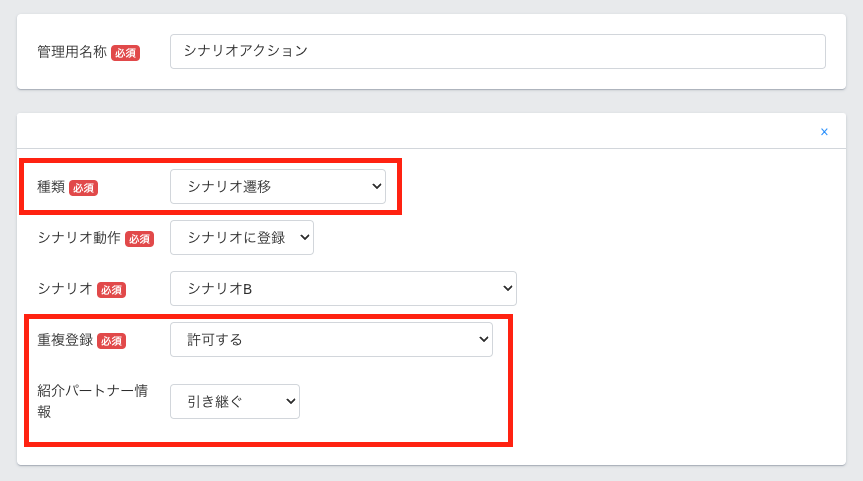Click the arrow on the 許可する select
The height and width of the screenshot is (481, 863).
coord(483,340)
